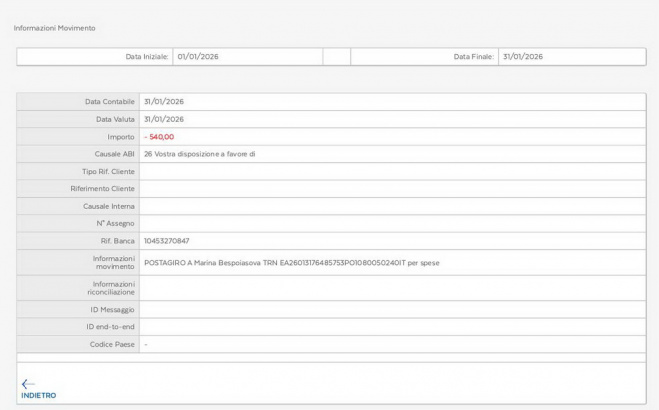Select the Data Finale value 31/01/2026
The image size is (659, 410).
[522, 57]
